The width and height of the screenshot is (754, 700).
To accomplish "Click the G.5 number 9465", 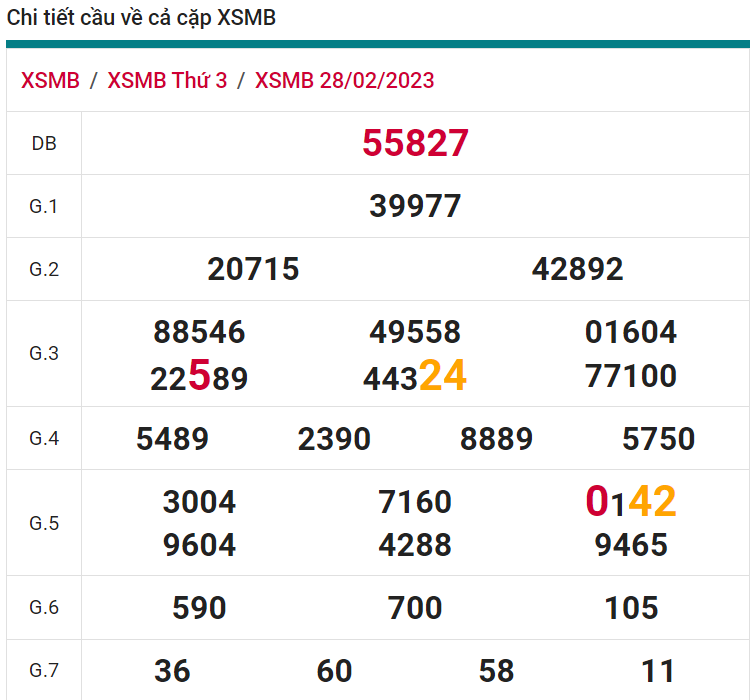I will coord(631,545).
